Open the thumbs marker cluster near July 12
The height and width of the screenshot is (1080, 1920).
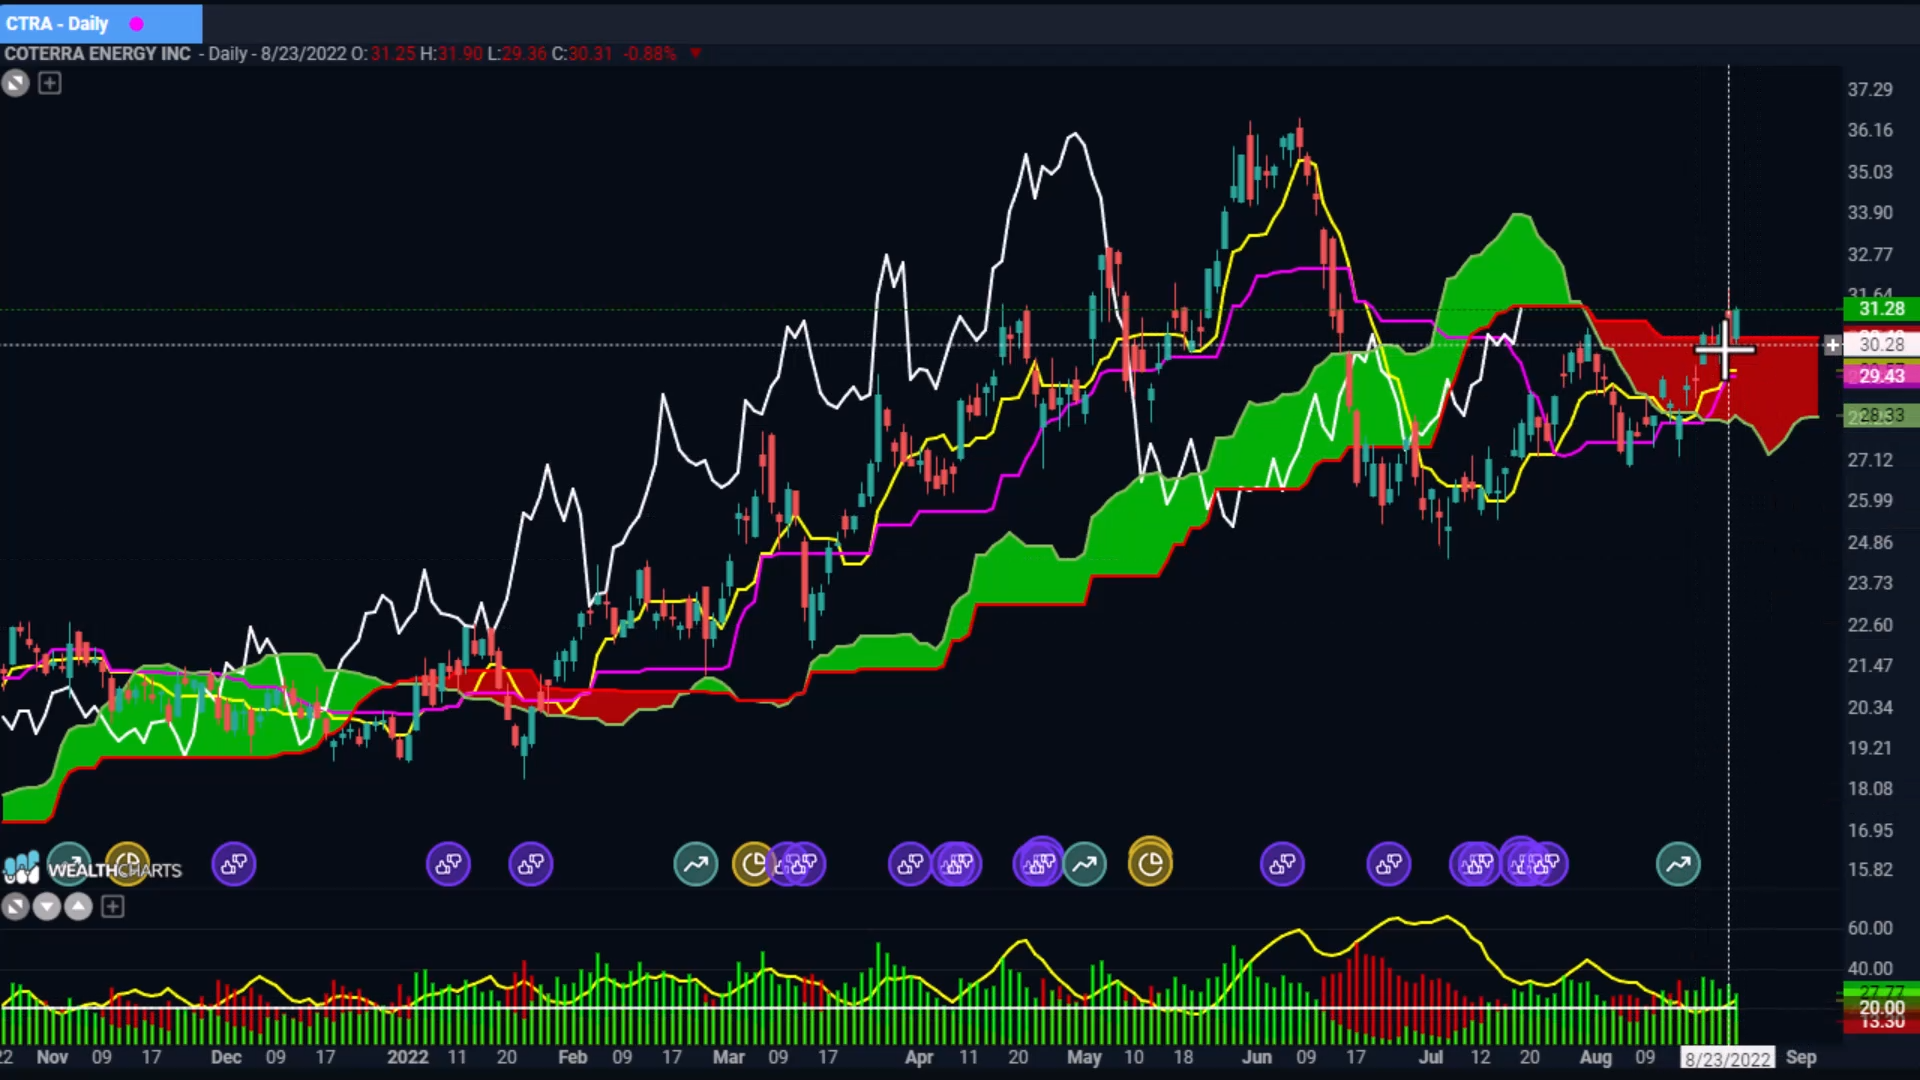pyautogui.click(x=1476, y=864)
